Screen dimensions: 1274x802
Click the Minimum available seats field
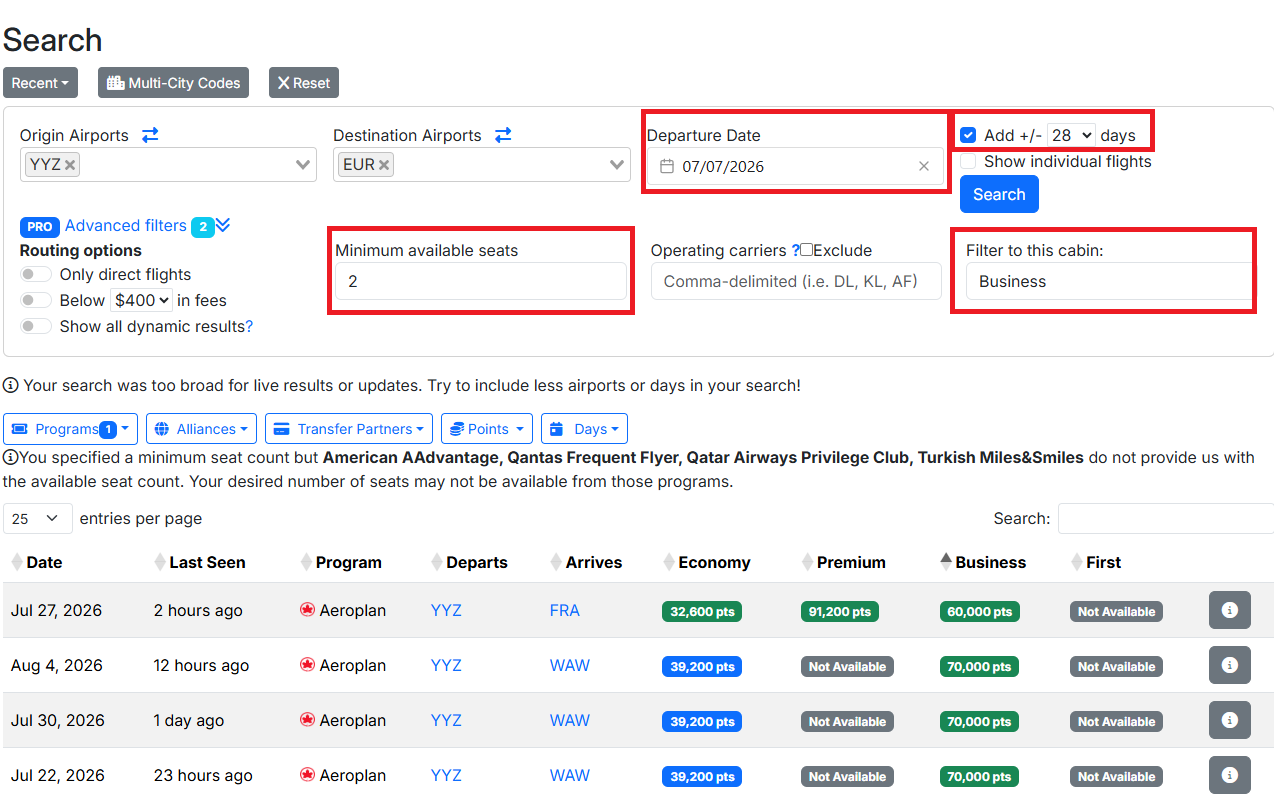[480, 282]
